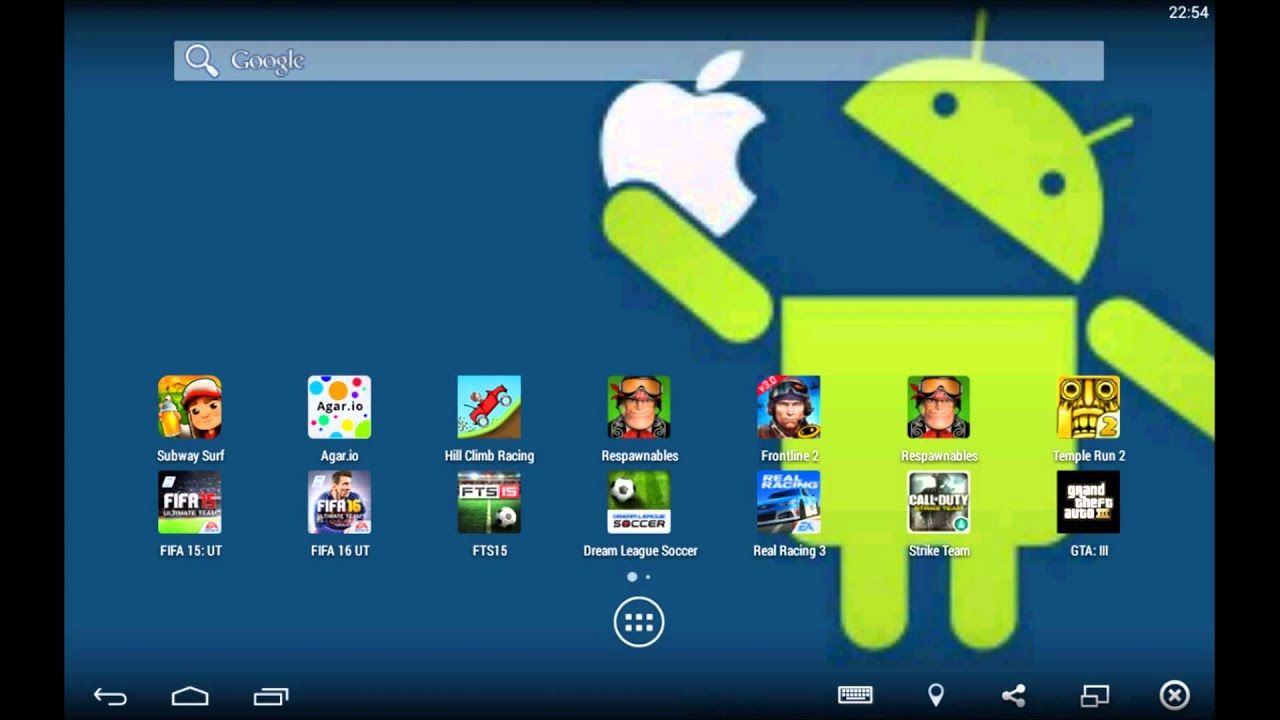
Task: Toggle the fullscreen window icon
Action: pos(1095,695)
